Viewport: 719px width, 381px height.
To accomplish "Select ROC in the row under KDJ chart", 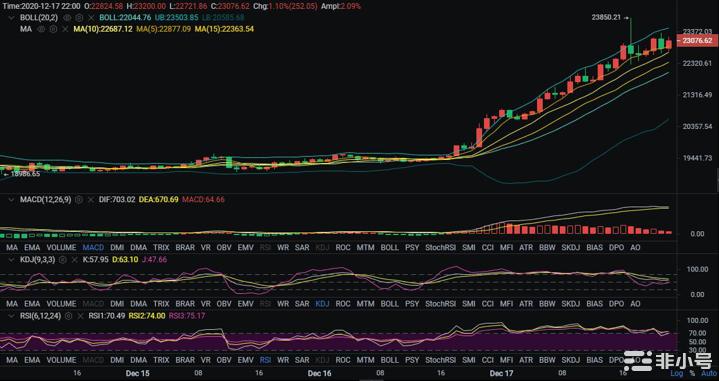I will 343,304.
